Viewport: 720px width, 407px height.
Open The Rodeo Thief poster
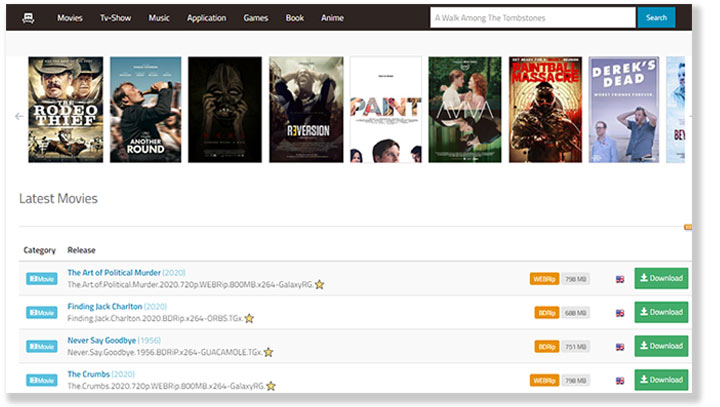pos(66,109)
